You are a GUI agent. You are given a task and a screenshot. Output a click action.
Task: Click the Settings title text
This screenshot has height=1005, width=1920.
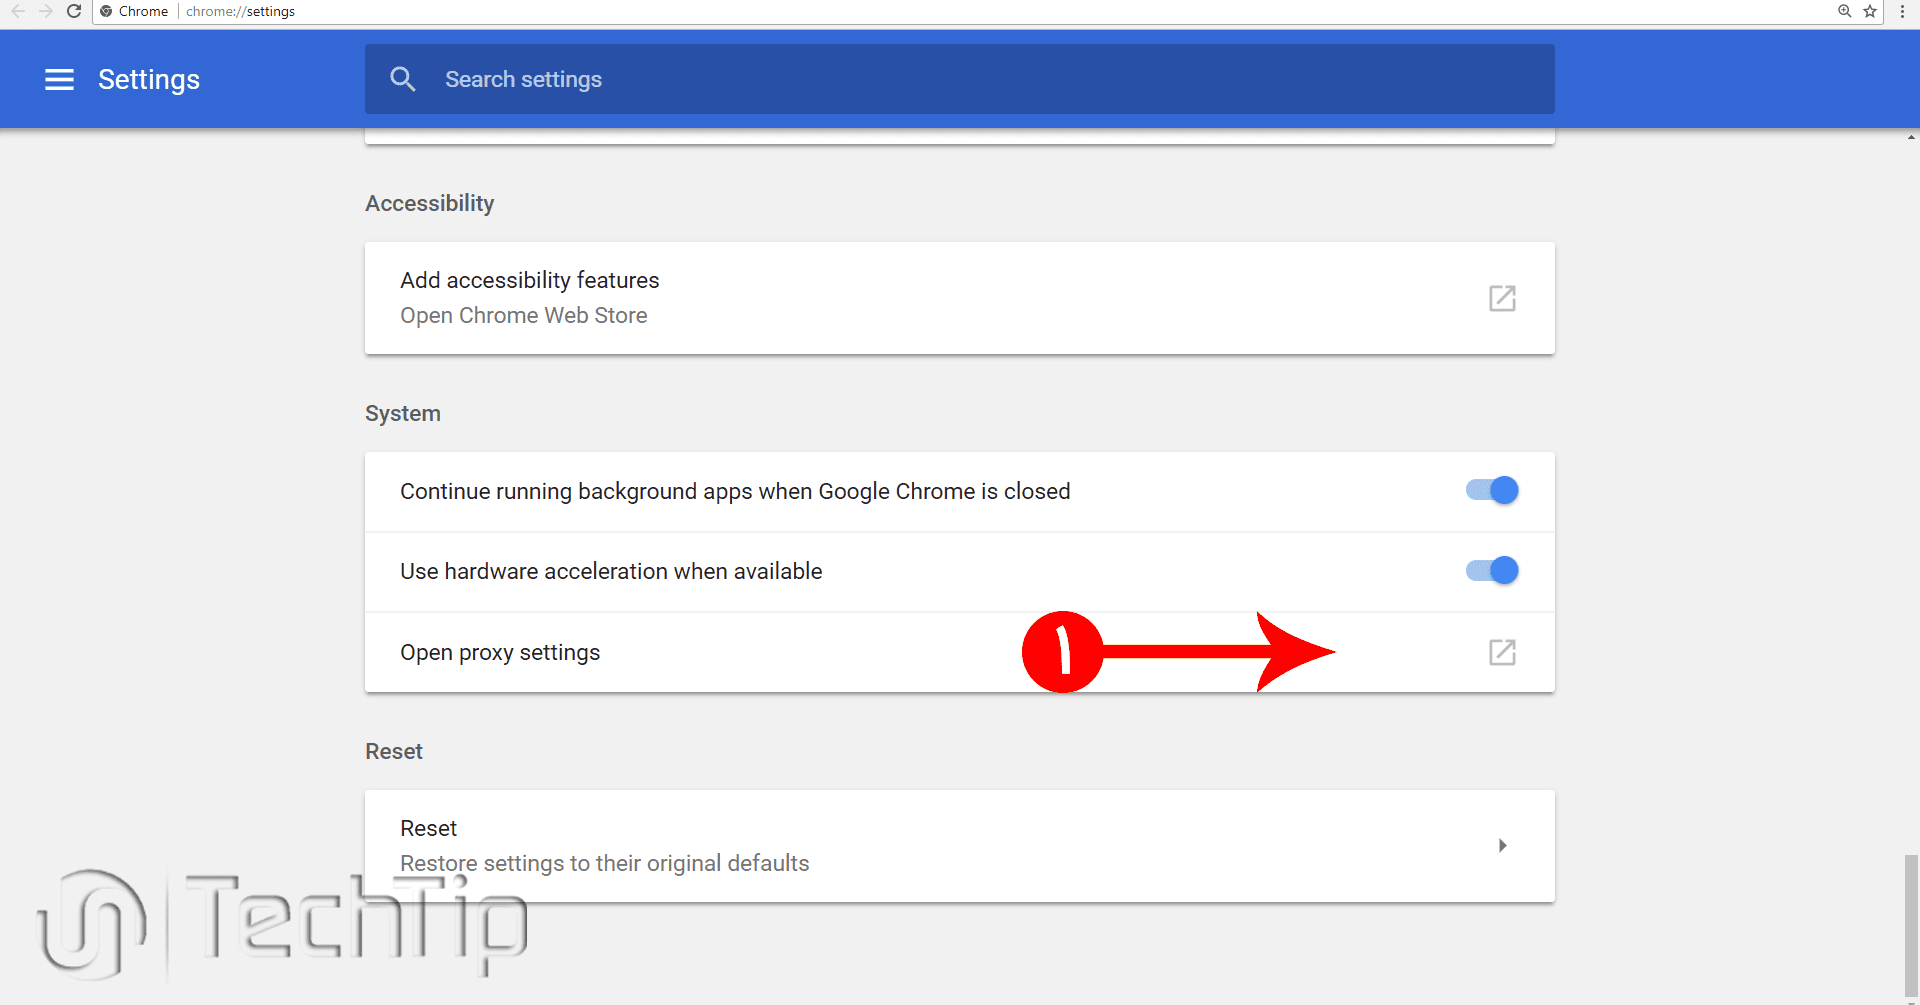click(x=149, y=80)
